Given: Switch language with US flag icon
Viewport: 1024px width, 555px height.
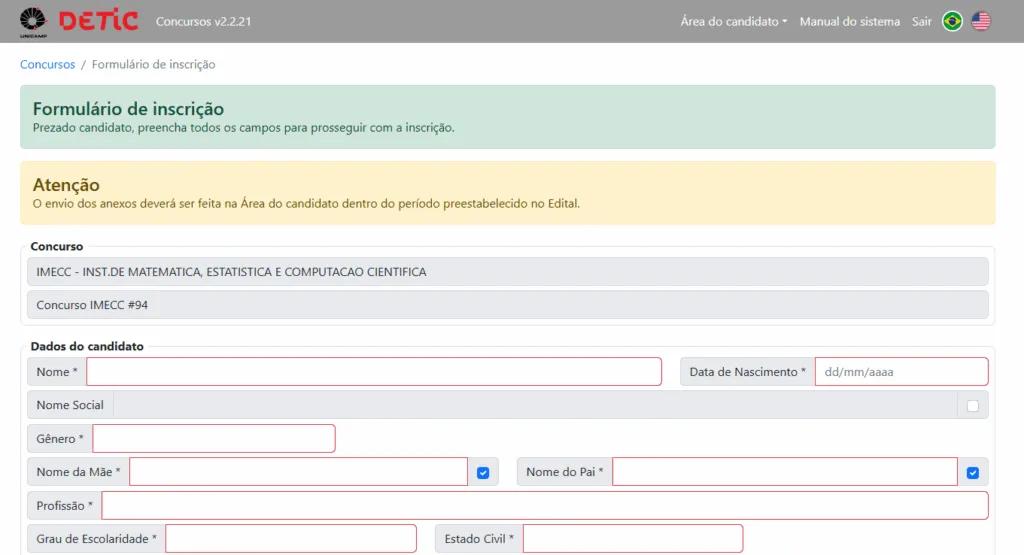Looking at the screenshot, I should point(981,21).
